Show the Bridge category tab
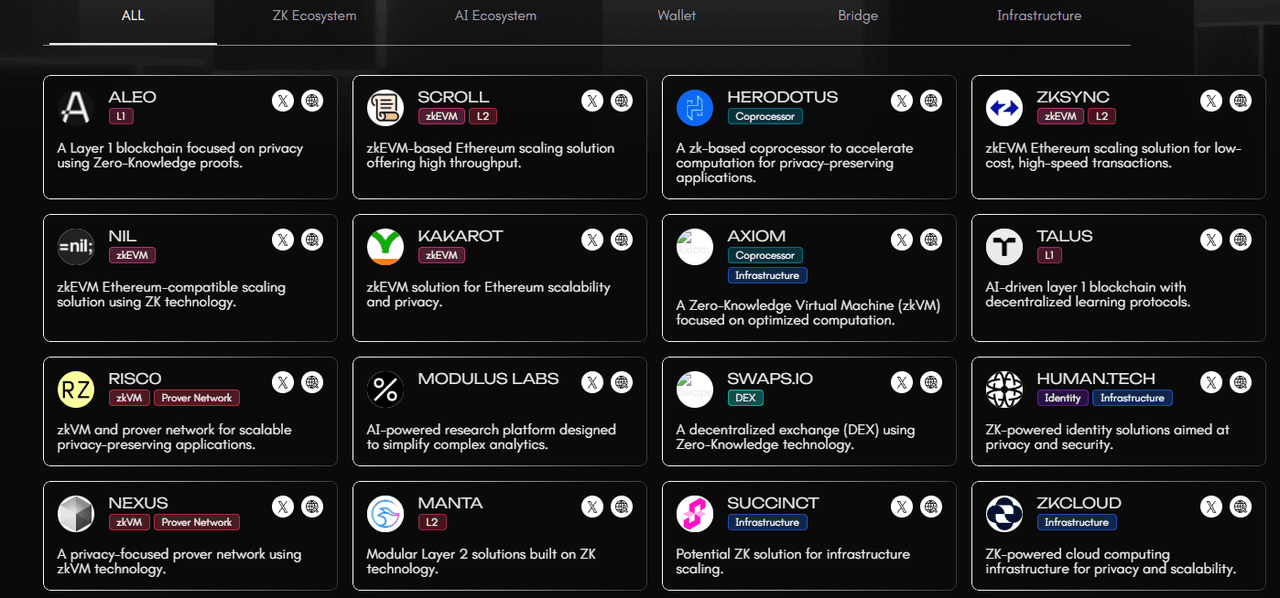This screenshot has width=1280, height=598. tap(857, 16)
